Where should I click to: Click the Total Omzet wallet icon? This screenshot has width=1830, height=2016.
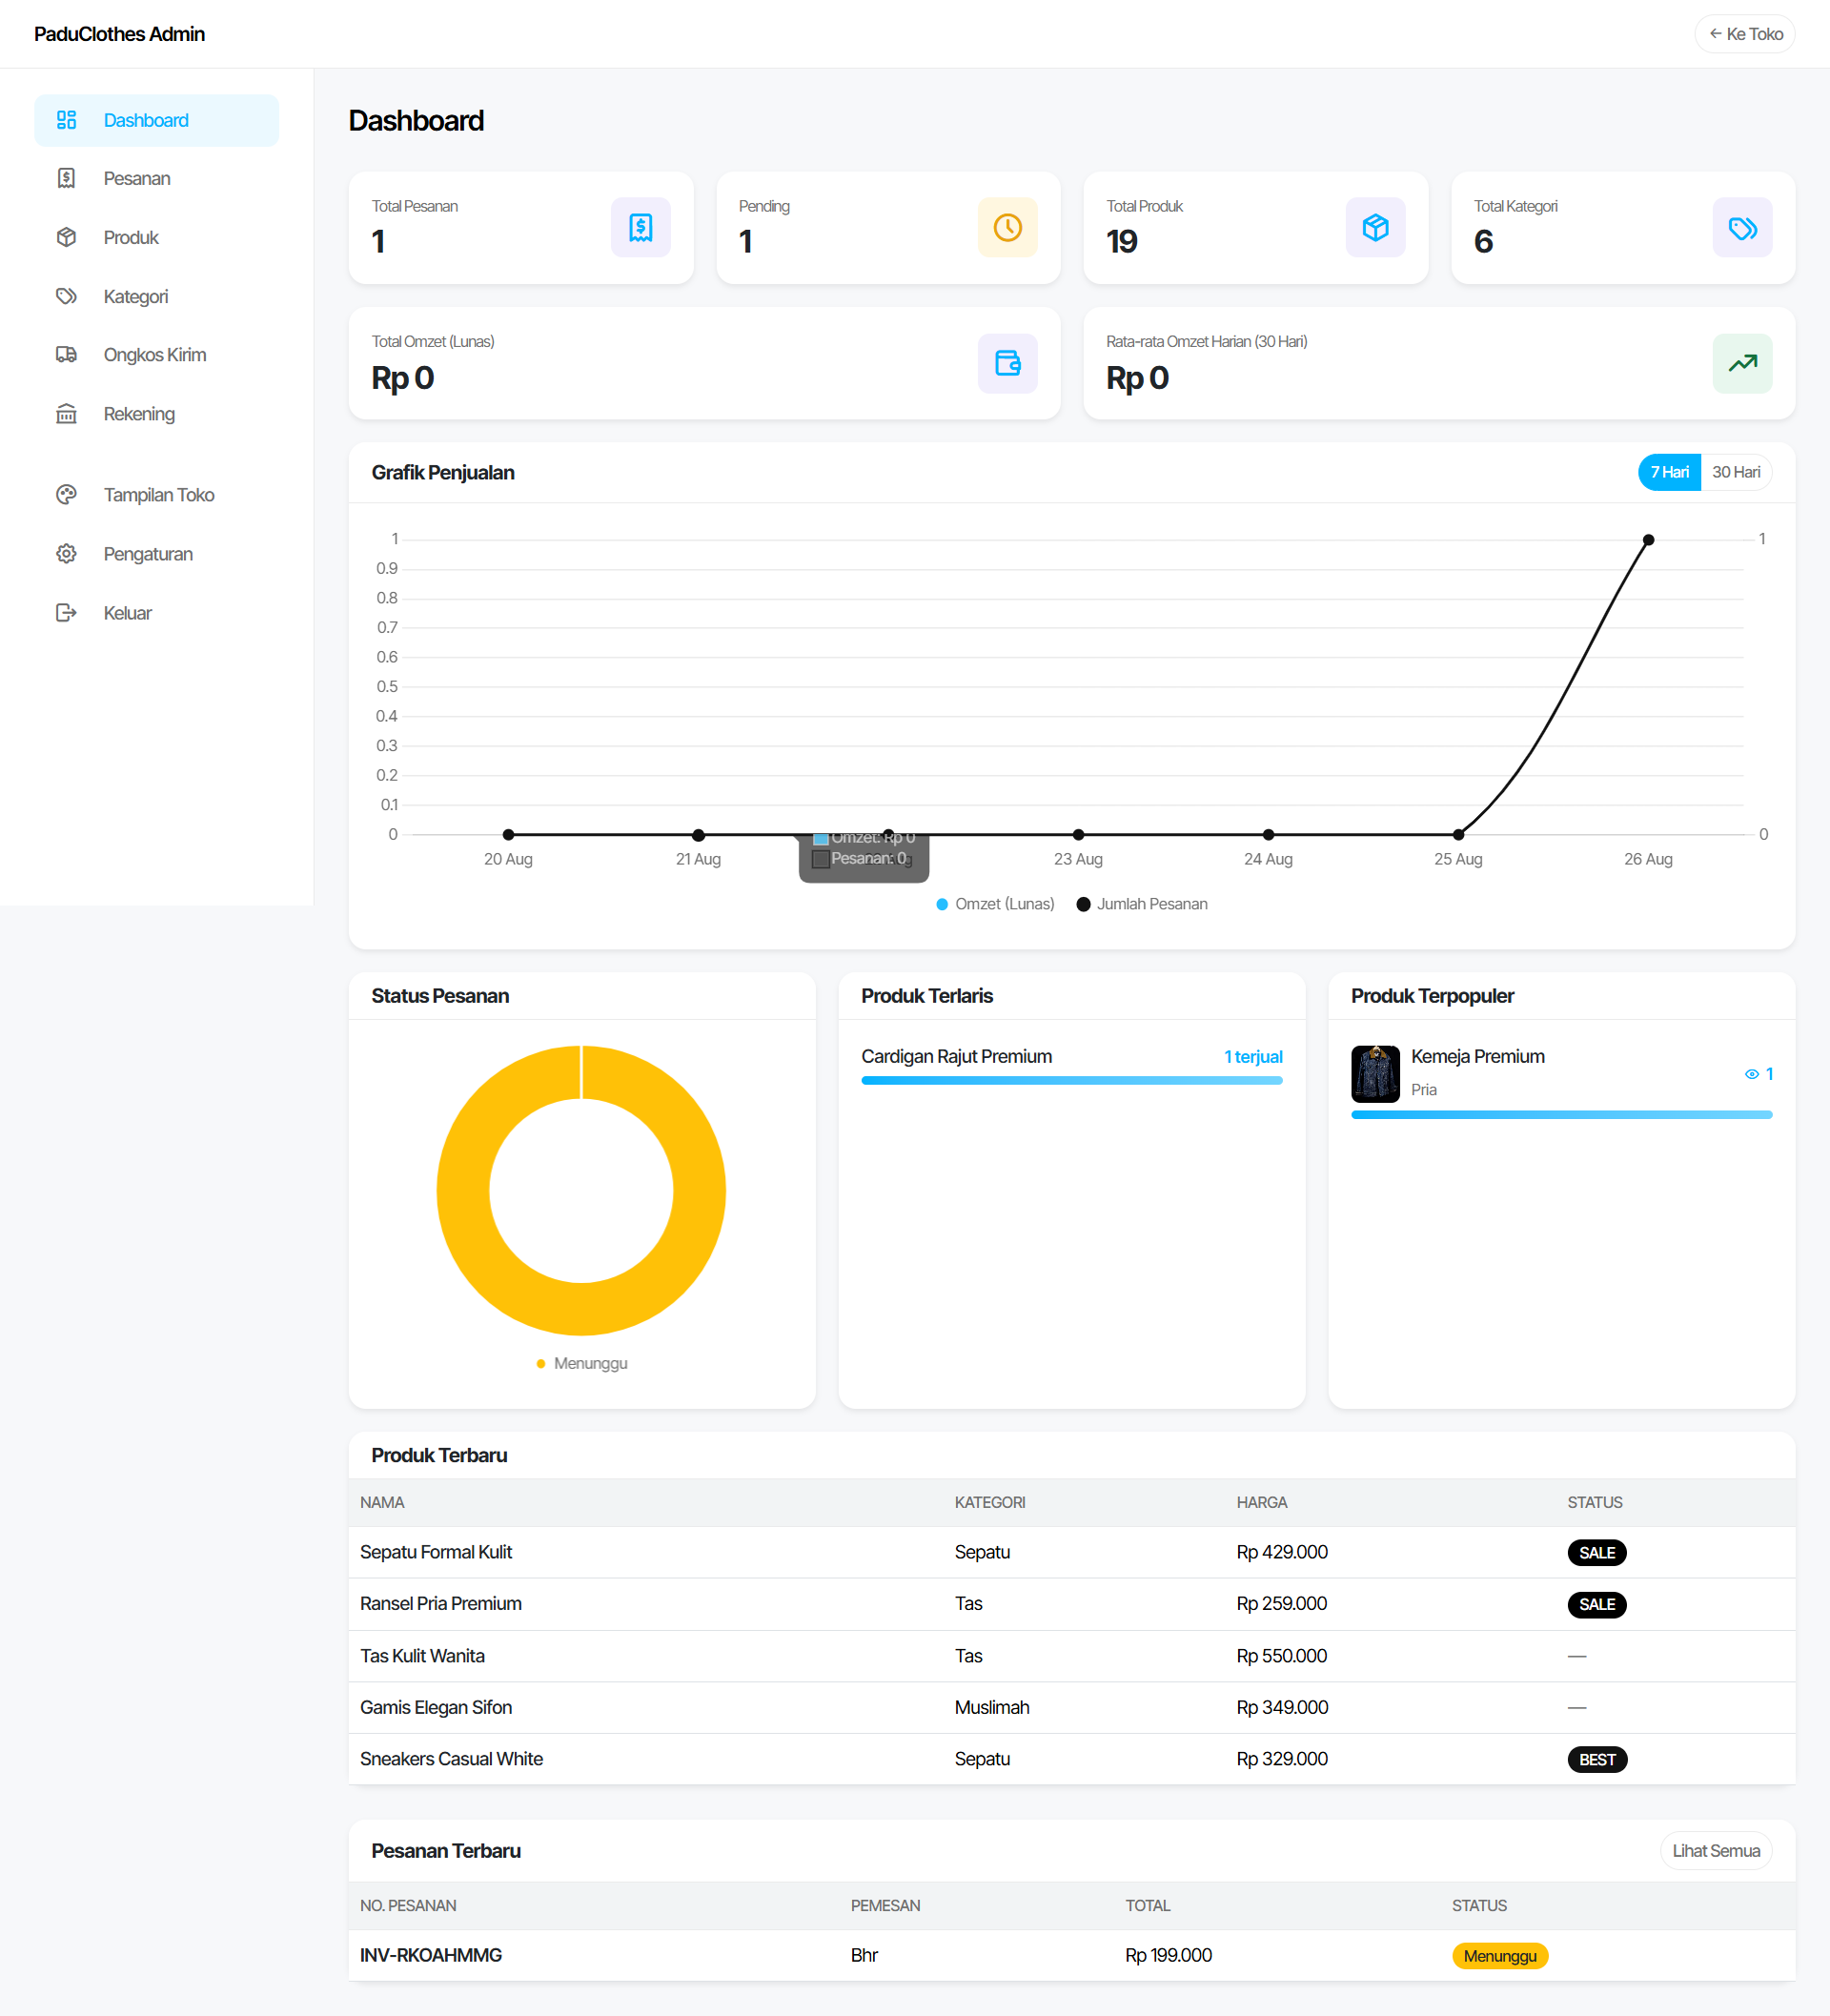(1007, 363)
